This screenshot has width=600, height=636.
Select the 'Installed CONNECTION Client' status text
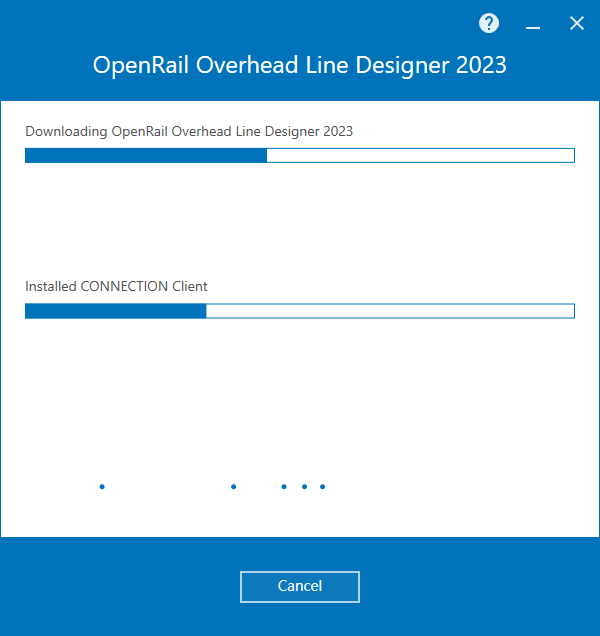116,286
